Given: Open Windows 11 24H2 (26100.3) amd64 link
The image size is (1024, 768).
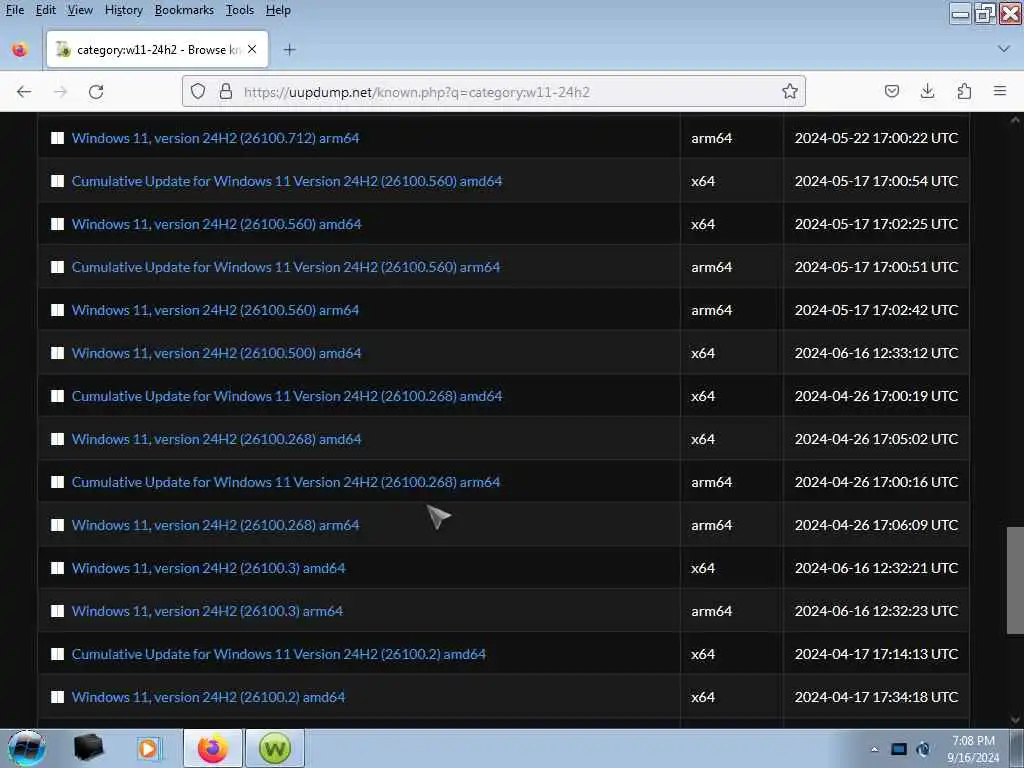Looking at the screenshot, I should pos(208,568).
